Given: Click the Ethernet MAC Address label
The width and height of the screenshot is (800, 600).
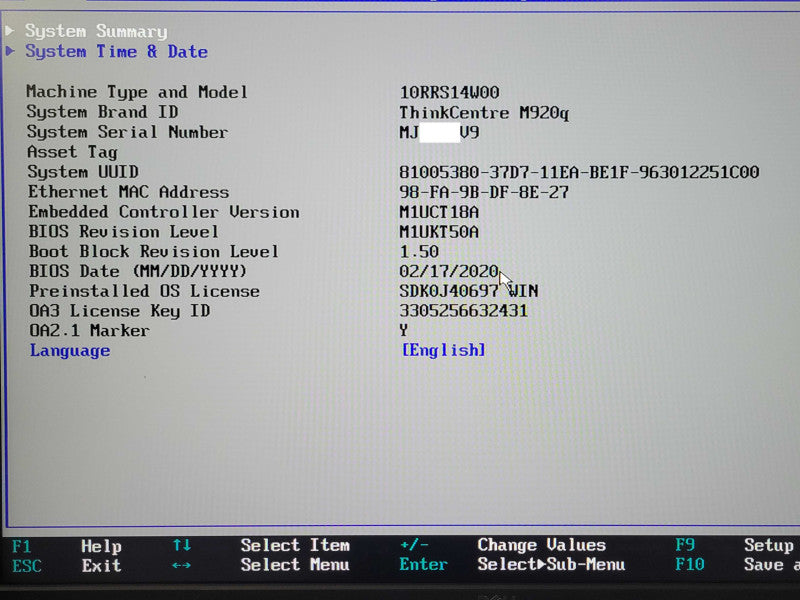Looking at the screenshot, I should [129, 192].
